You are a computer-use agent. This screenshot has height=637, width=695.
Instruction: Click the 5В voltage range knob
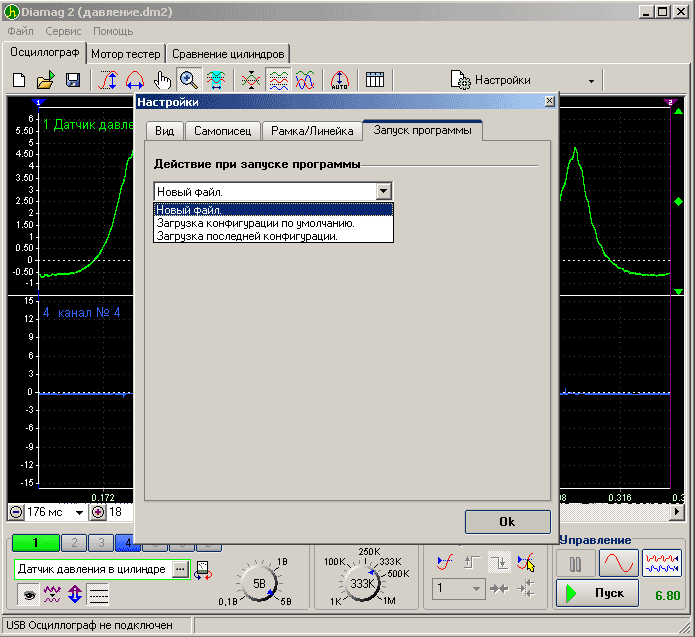coord(259,583)
